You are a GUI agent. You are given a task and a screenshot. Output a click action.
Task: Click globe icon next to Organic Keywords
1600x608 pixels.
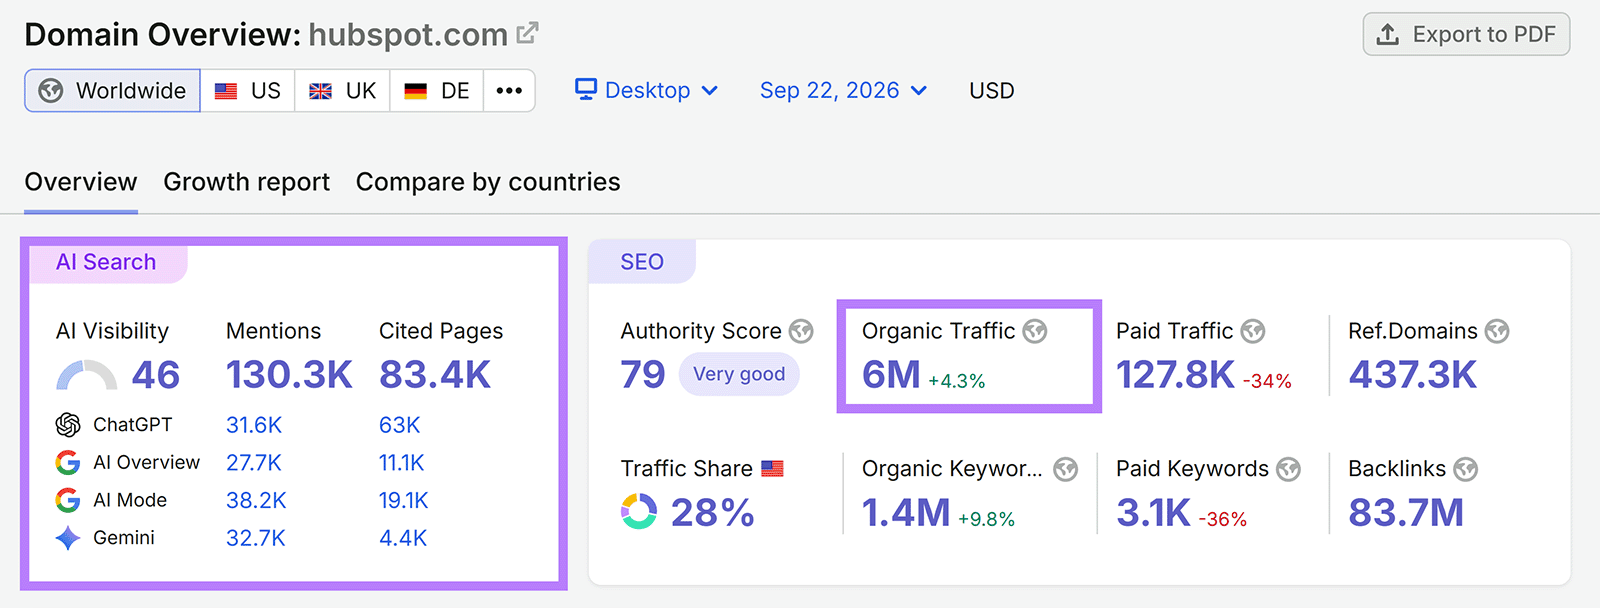click(1066, 469)
